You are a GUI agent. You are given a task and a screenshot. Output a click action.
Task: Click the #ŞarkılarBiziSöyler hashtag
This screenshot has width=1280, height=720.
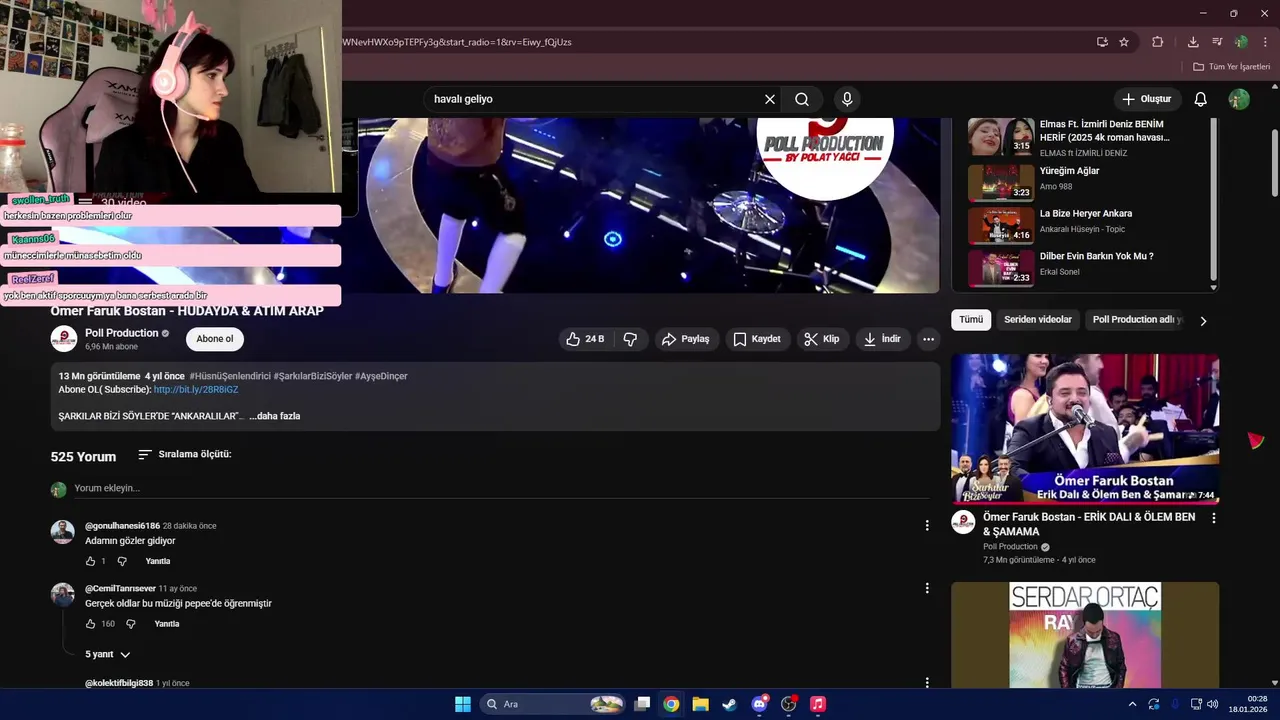313,376
